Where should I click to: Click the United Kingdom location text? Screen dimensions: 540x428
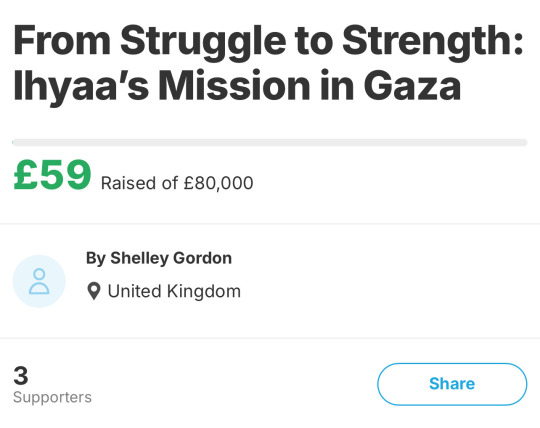[174, 291]
